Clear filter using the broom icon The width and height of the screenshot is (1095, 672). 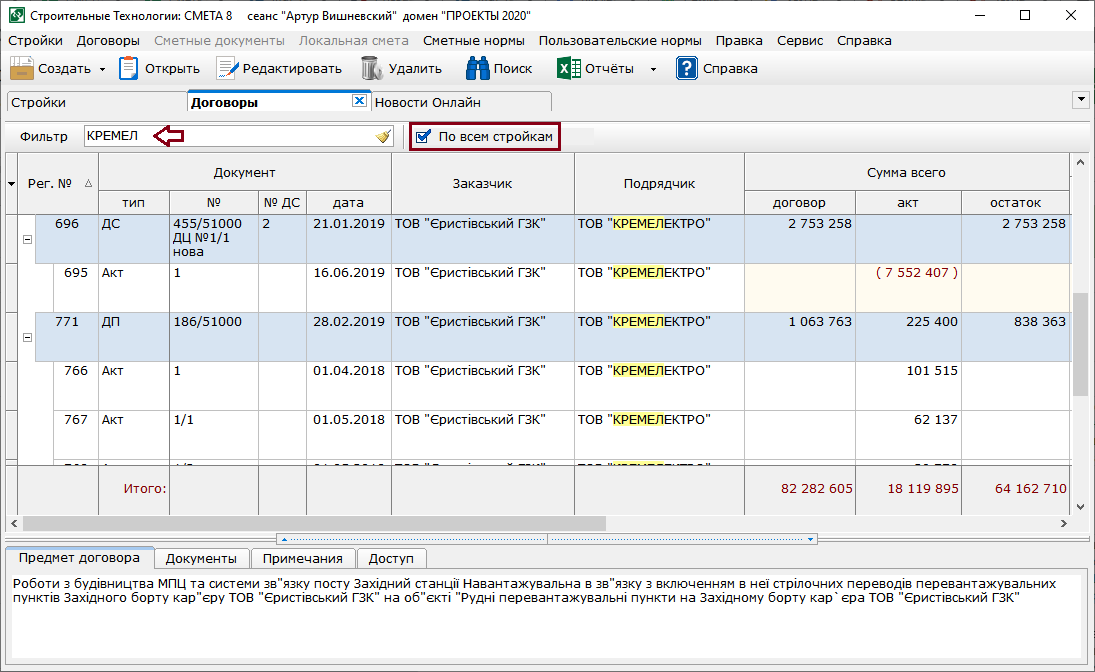click(x=383, y=137)
